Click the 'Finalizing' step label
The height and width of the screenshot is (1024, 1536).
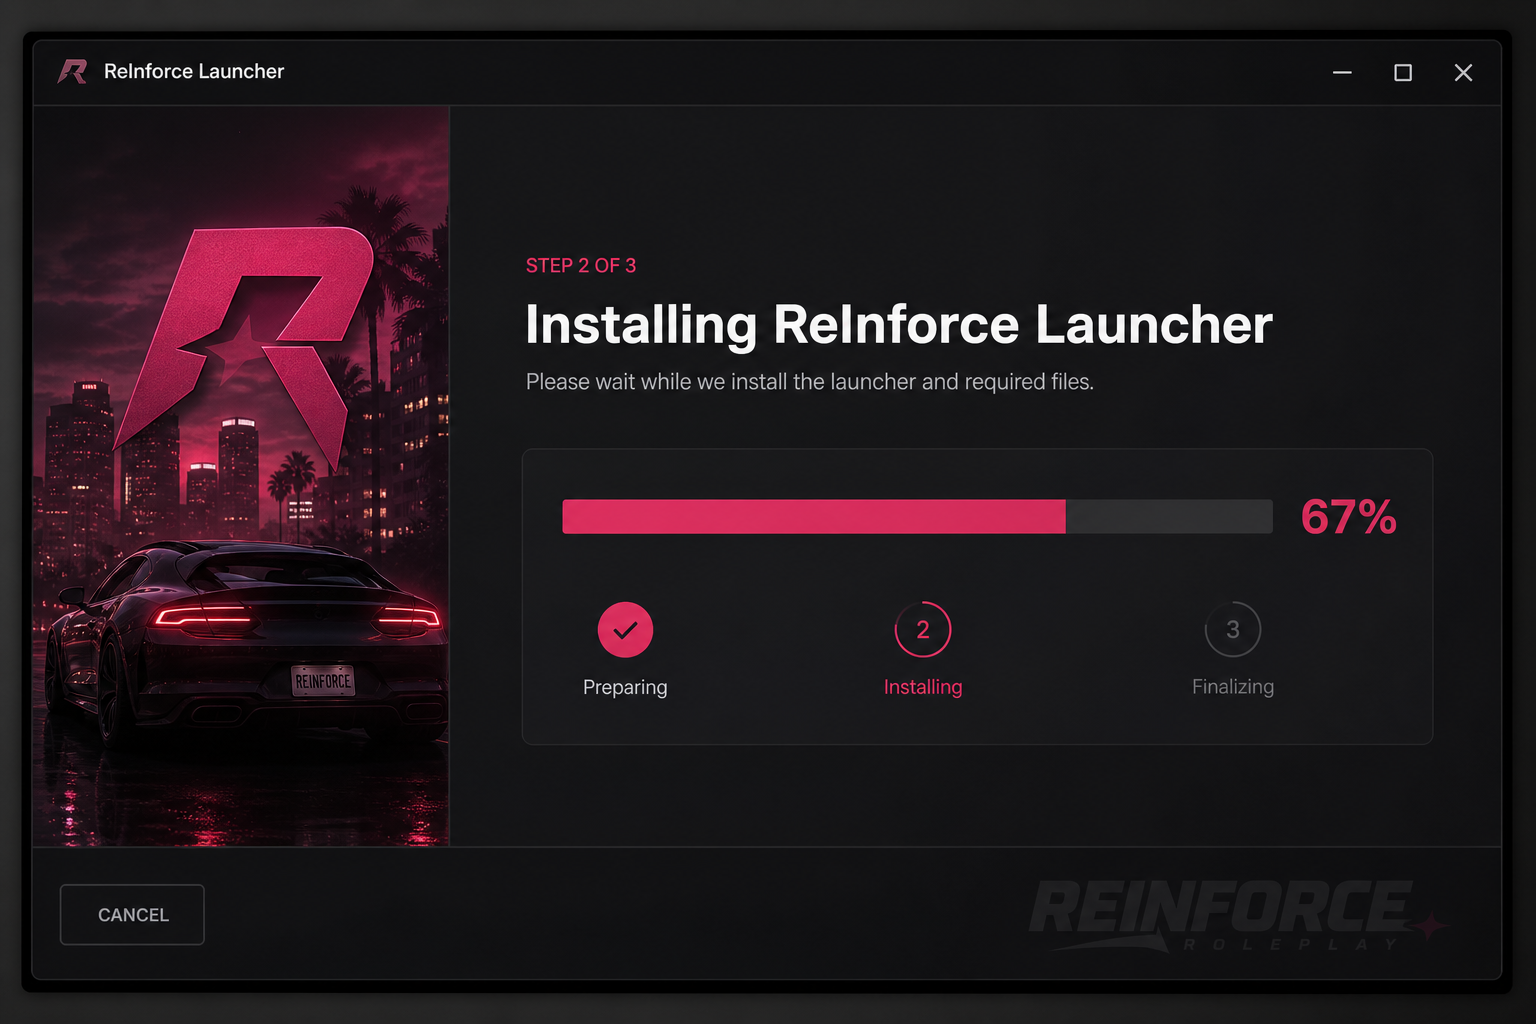(x=1233, y=687)
